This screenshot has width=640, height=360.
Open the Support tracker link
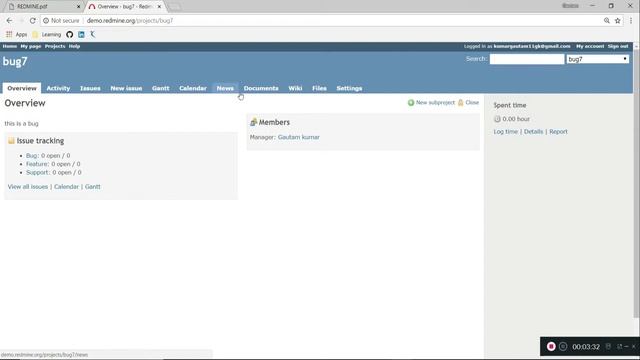point(37,172)
